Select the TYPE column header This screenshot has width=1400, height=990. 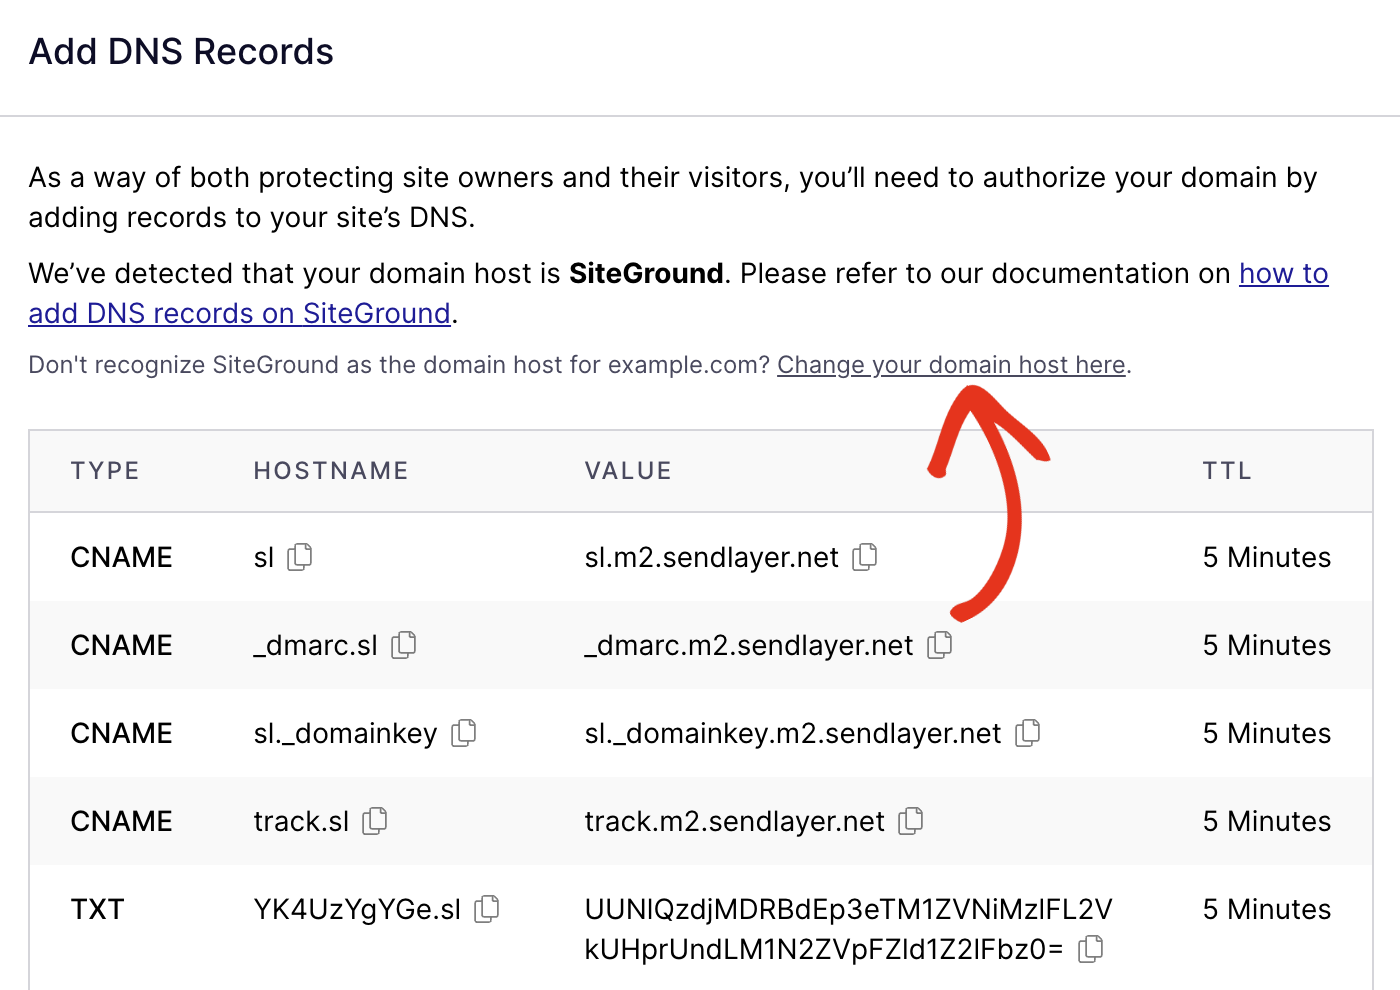(x=104, y=470)
